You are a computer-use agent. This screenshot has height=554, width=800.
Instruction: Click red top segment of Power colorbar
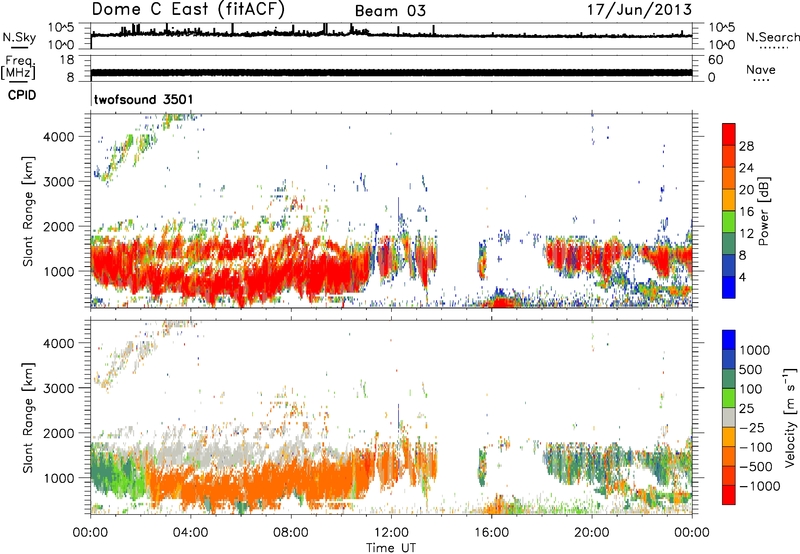pos(729,134)
